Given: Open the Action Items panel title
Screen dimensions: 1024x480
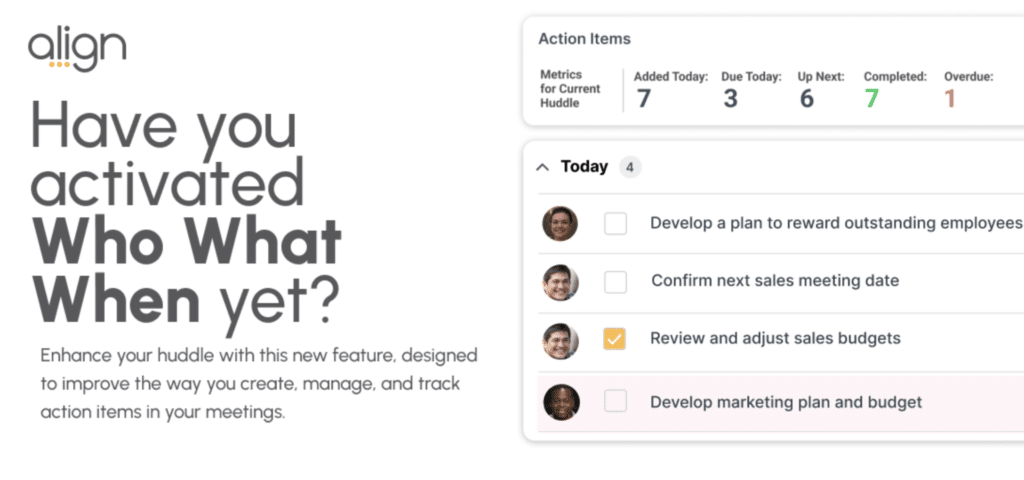Looking at the screenshot, I should pyautogui.click(x=584, y=39).
